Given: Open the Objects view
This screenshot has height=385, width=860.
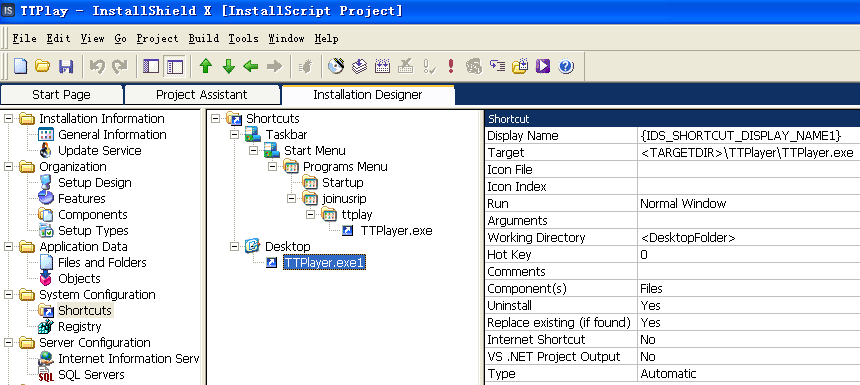Looking at the screenshot, I should tap(79, 279).
